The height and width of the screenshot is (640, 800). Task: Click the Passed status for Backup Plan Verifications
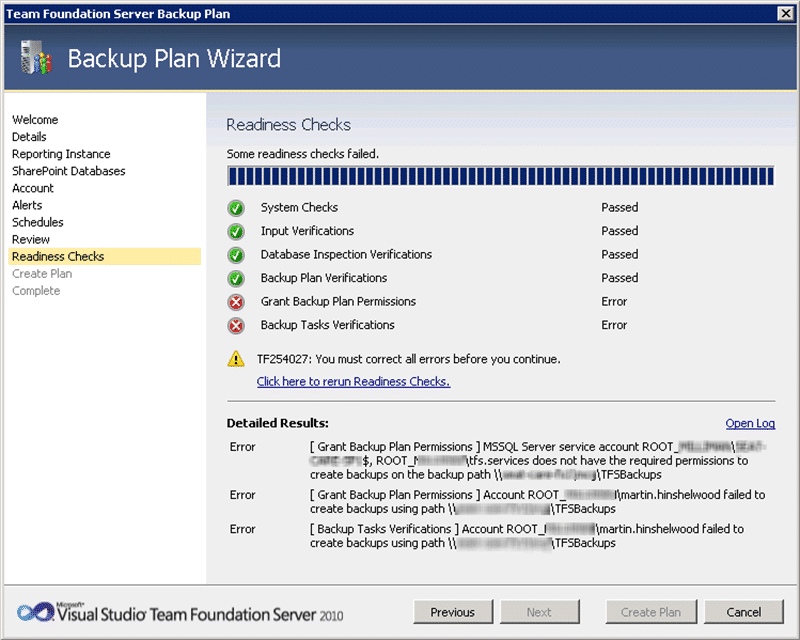tap(619, 278)
